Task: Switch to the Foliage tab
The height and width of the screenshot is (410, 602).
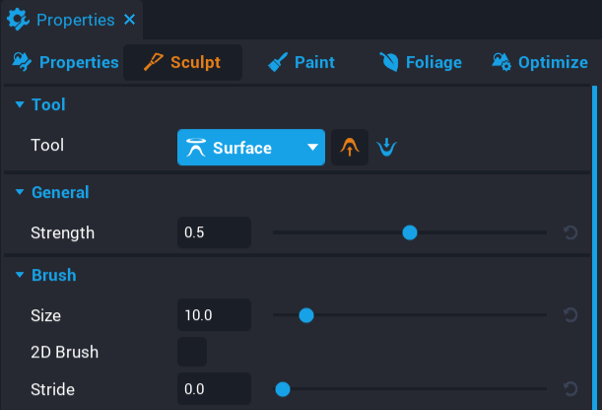Action: click(420, 62)
